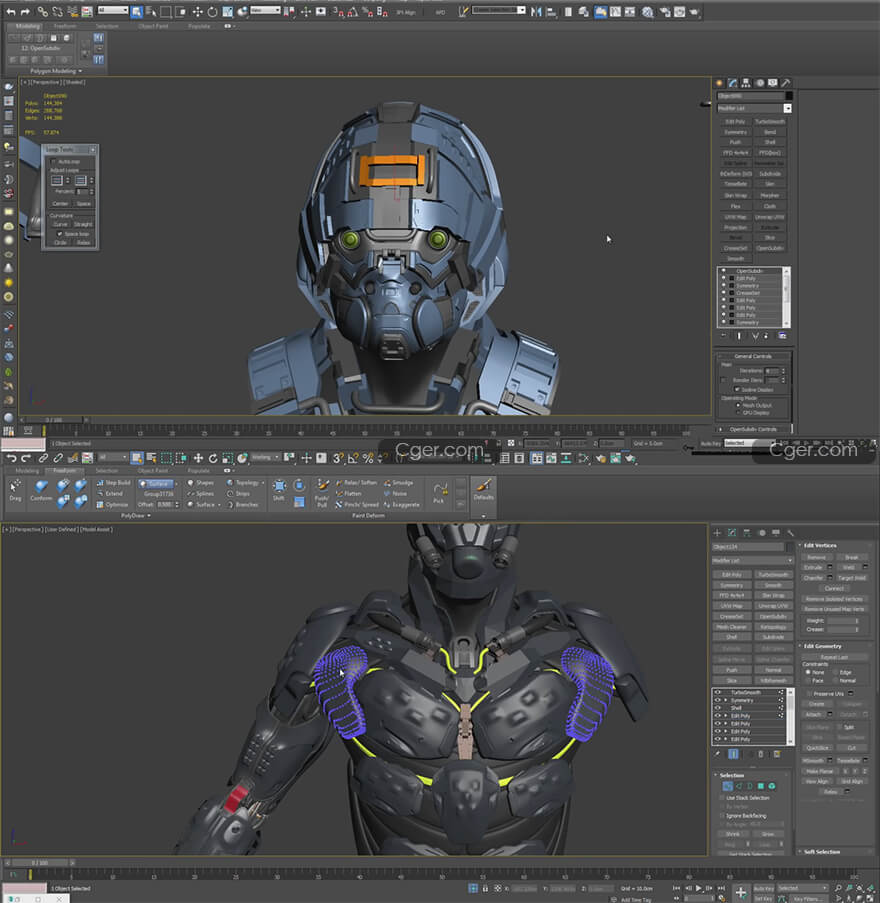Click the Redo arrow in the lower window toolbar

pyautogui.click(x=26, y=458)
